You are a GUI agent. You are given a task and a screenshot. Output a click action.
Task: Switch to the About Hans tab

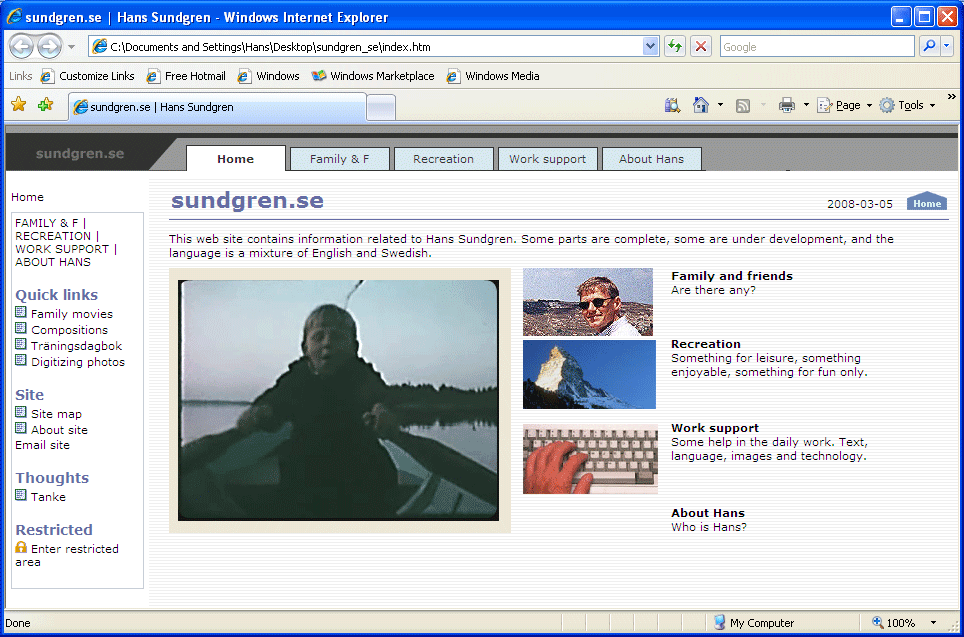[x=651, y=159]
